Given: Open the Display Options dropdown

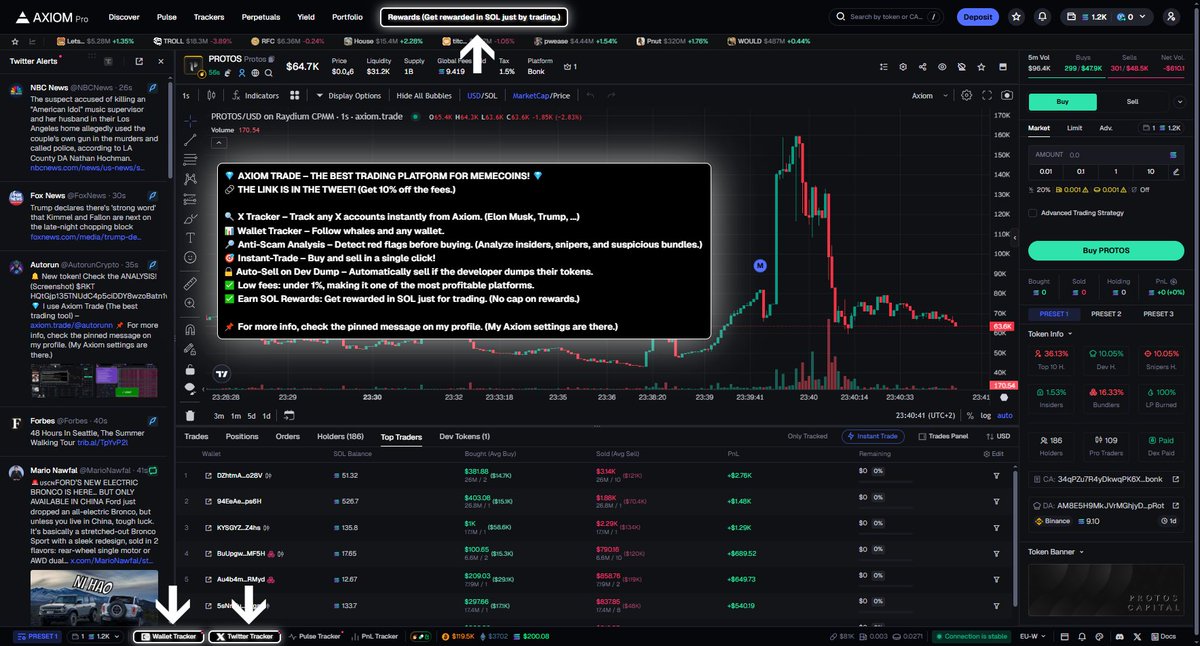Looking at the screenshot, I should pos(348,96).
